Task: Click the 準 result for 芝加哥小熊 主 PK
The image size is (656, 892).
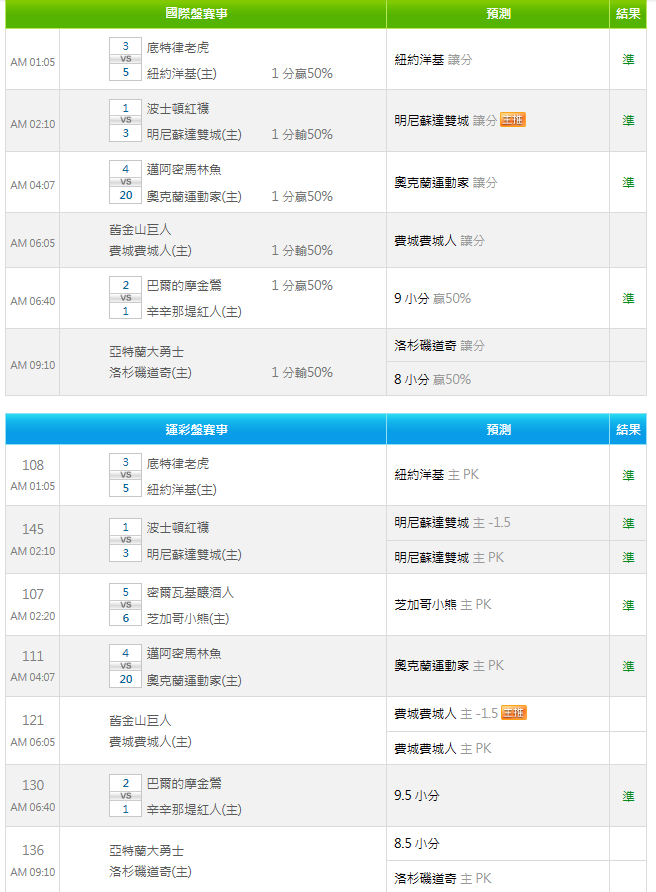Action: tap(628, 605)
